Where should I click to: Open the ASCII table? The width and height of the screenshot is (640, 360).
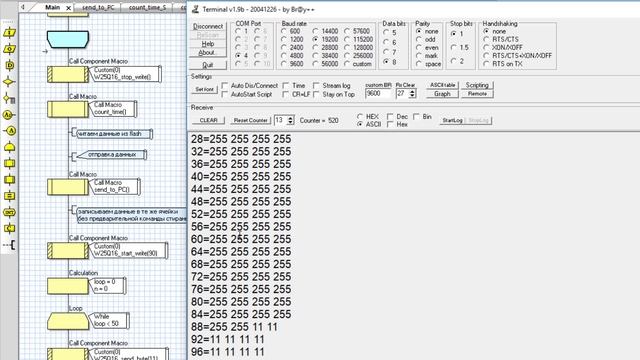tap(442, 85)
